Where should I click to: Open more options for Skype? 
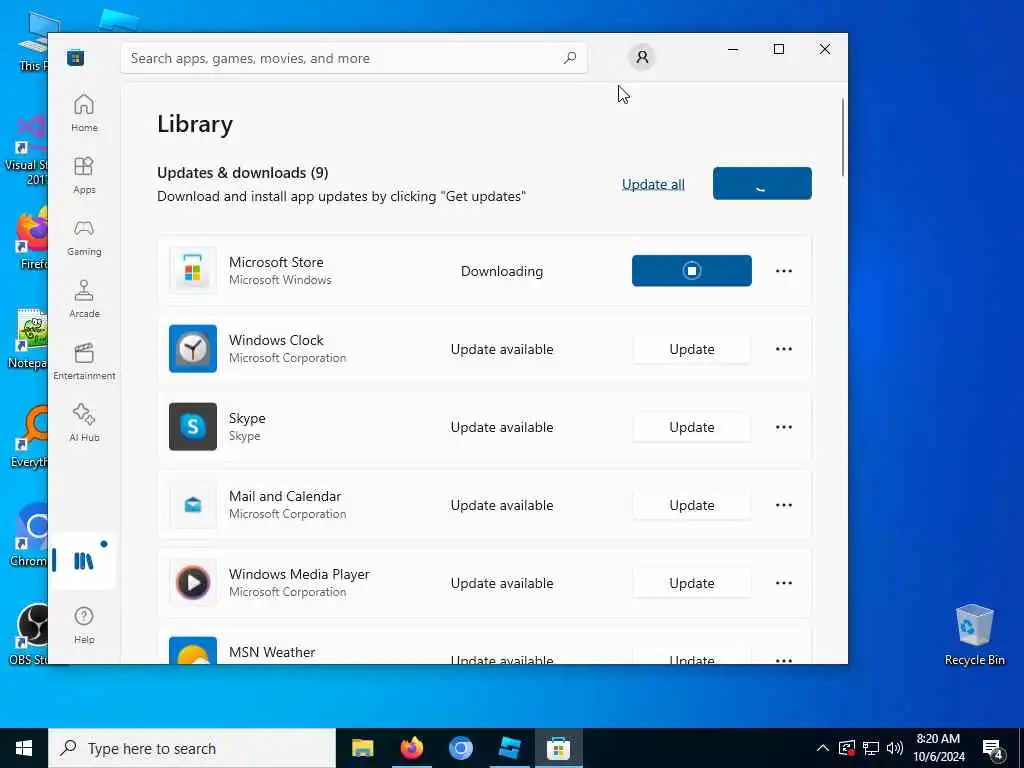[784, 427]
